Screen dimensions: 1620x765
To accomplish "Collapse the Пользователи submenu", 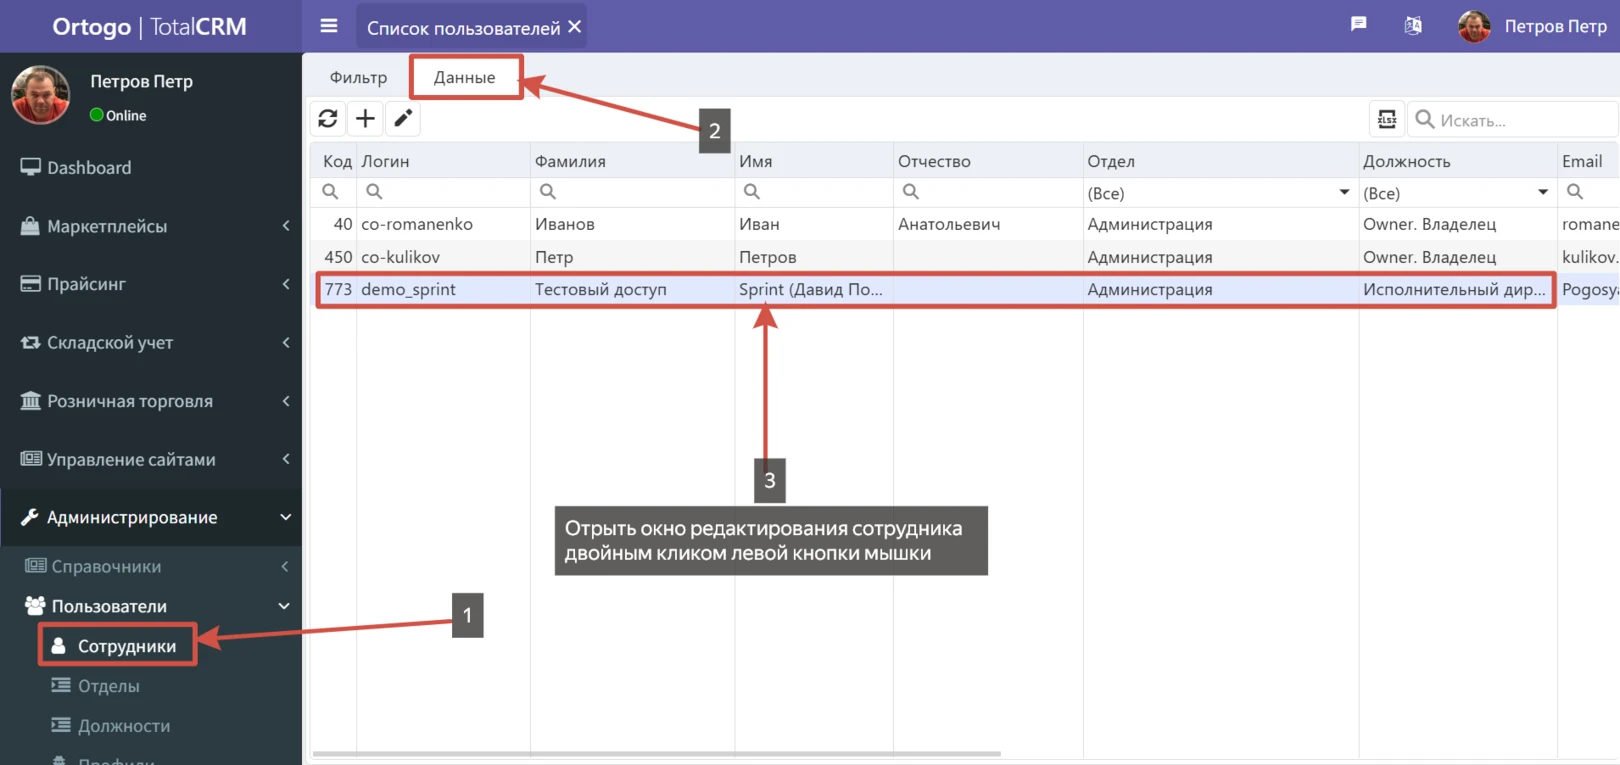I will pyautogui.click(x=150, y=606).
